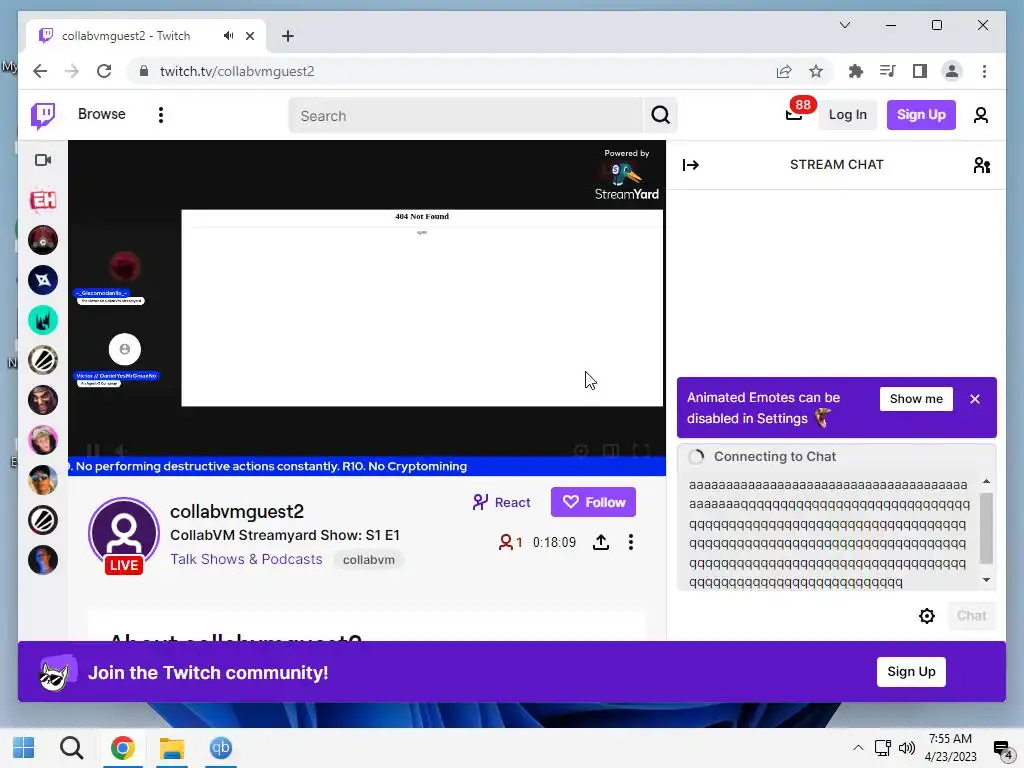Open the blue X-logo channel in sidebar

point(43,280)
